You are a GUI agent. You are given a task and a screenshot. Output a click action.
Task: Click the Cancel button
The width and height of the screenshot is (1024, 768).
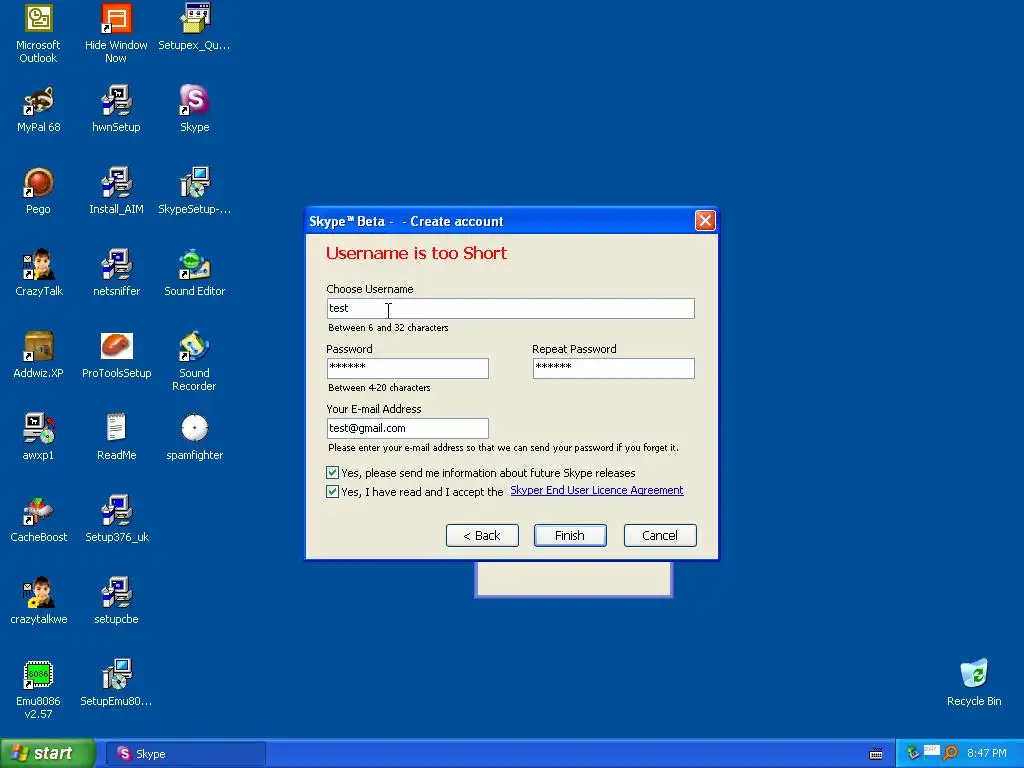coord(660,536)
